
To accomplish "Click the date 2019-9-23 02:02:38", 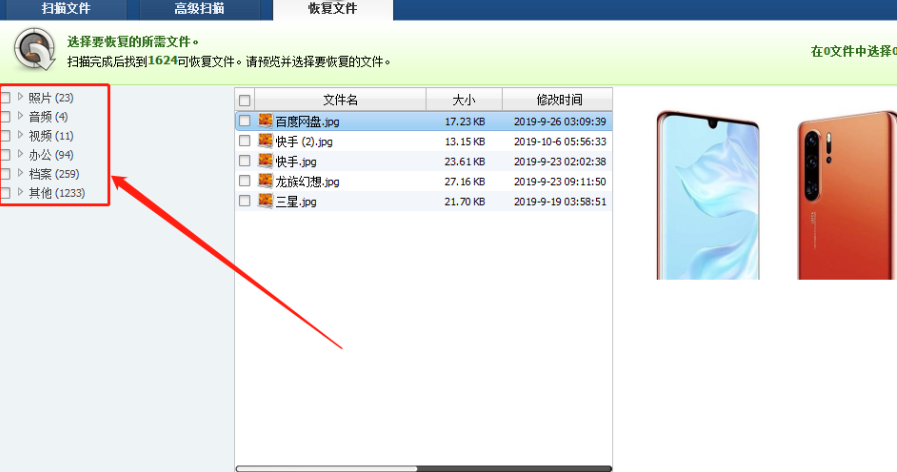I will pyautogui.click(x=559, y=161).
